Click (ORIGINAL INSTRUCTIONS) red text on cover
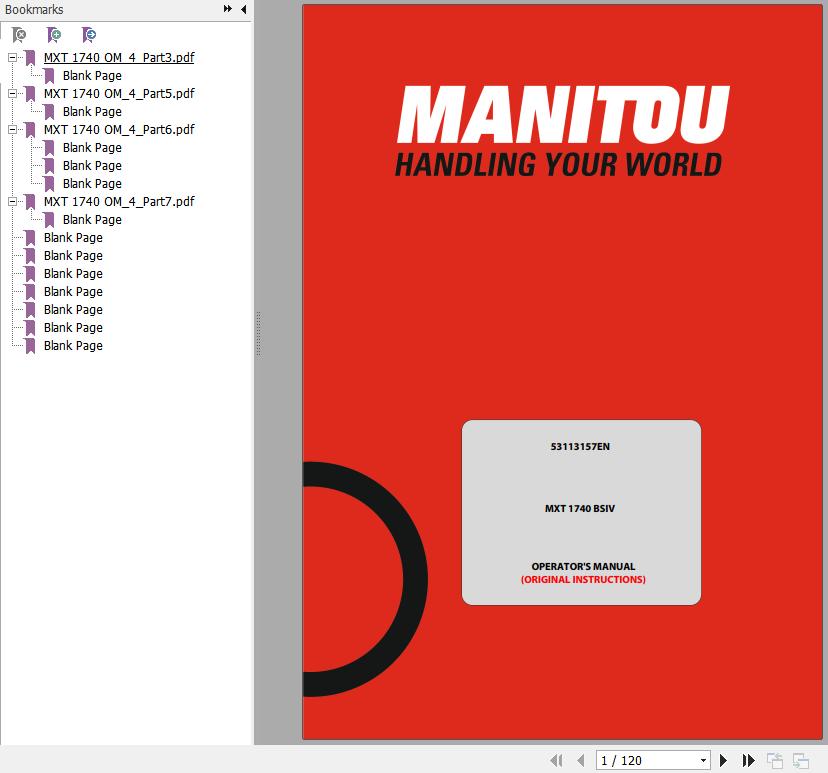 (583, 579)
